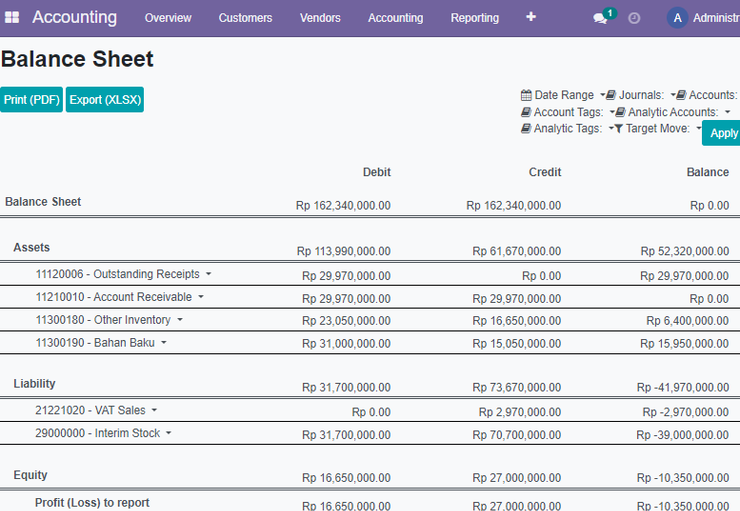Expand the Account Tags filter dropdown
740x511 pixels.
(x=612, y=112)
